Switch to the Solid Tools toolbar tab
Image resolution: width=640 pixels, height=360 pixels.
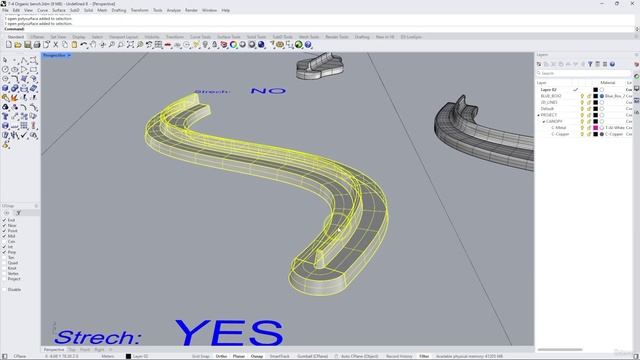[x=256, y=37]
